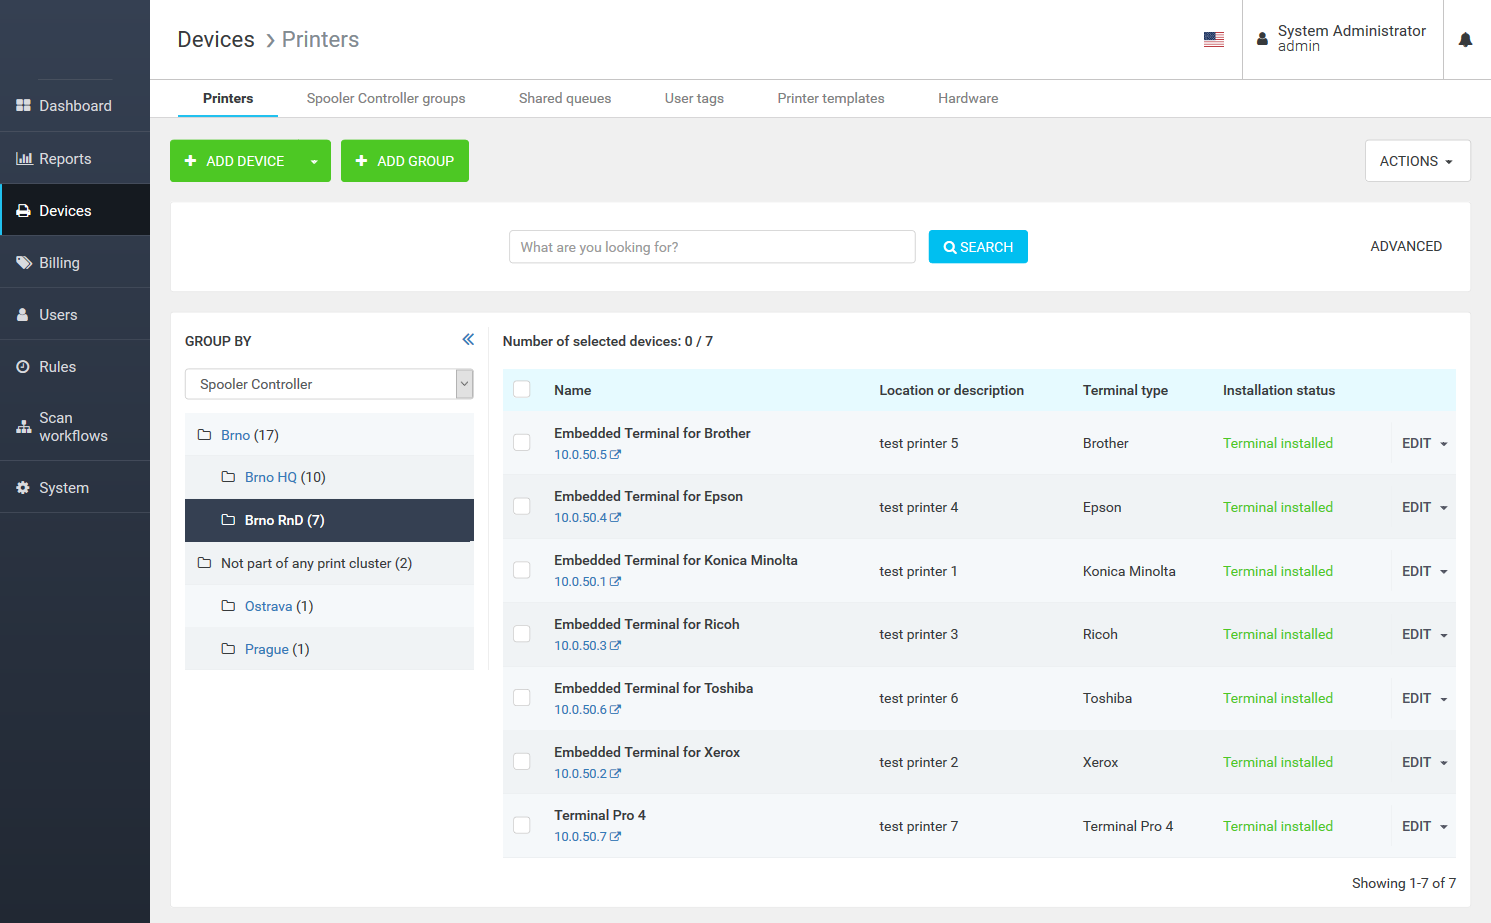
Task: Click inside the device search field
Action: pyautogui.click(x=712, y=246)
